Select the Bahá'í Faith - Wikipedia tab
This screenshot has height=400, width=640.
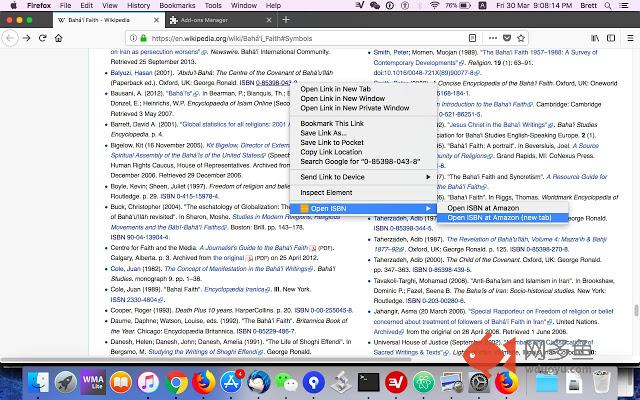(109, 20)
